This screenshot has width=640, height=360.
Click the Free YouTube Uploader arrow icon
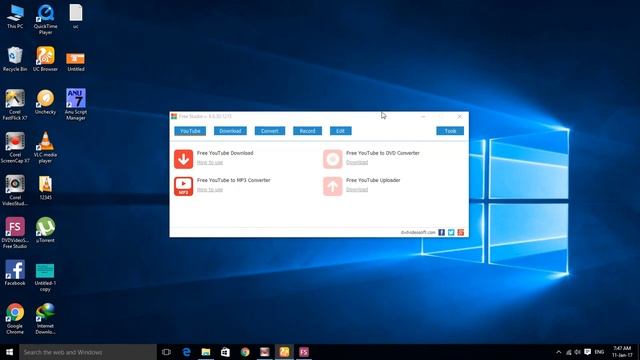[333, 186]
